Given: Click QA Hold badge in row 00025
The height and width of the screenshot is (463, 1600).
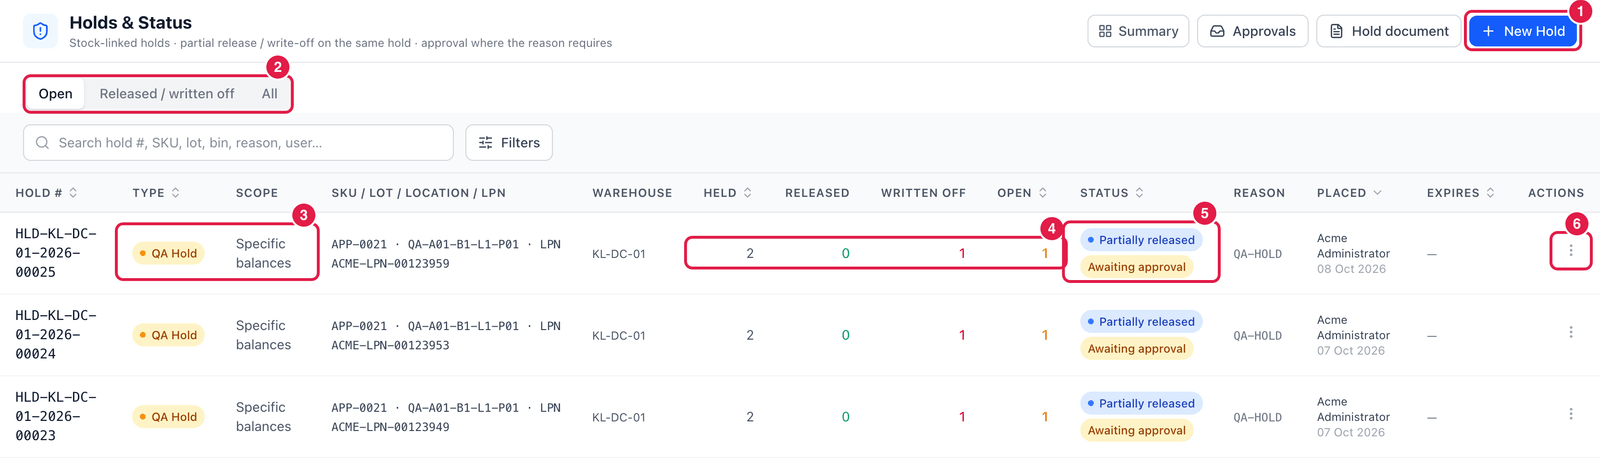Looking at the screenshot, I should pos(168,254).
